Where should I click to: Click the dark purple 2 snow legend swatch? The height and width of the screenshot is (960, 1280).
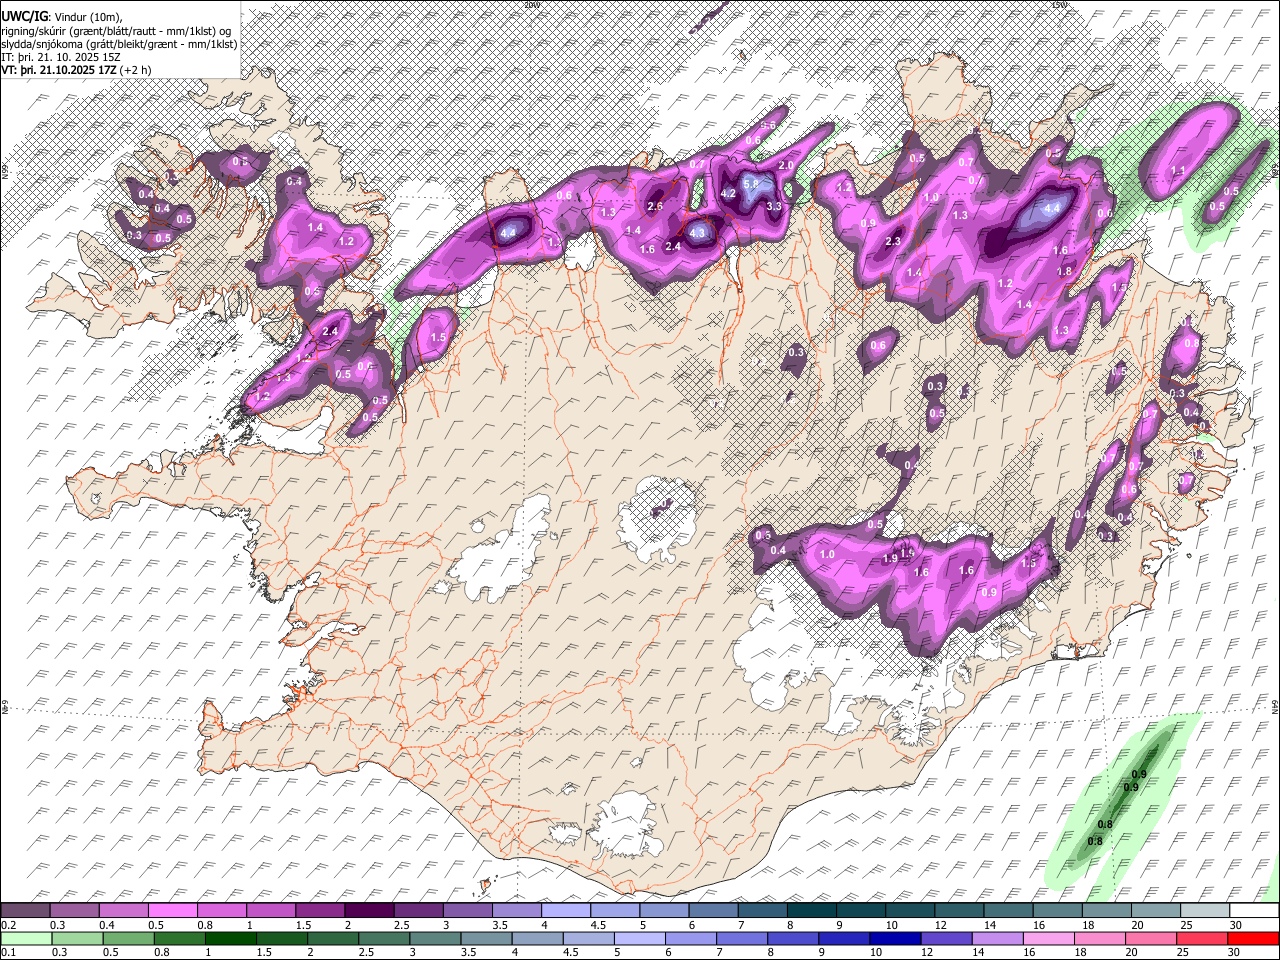(x=369, y=911)
